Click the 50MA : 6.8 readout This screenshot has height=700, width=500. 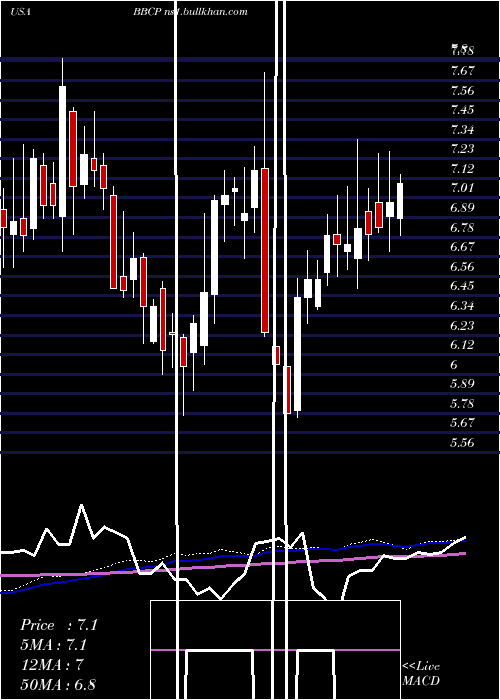58,685
